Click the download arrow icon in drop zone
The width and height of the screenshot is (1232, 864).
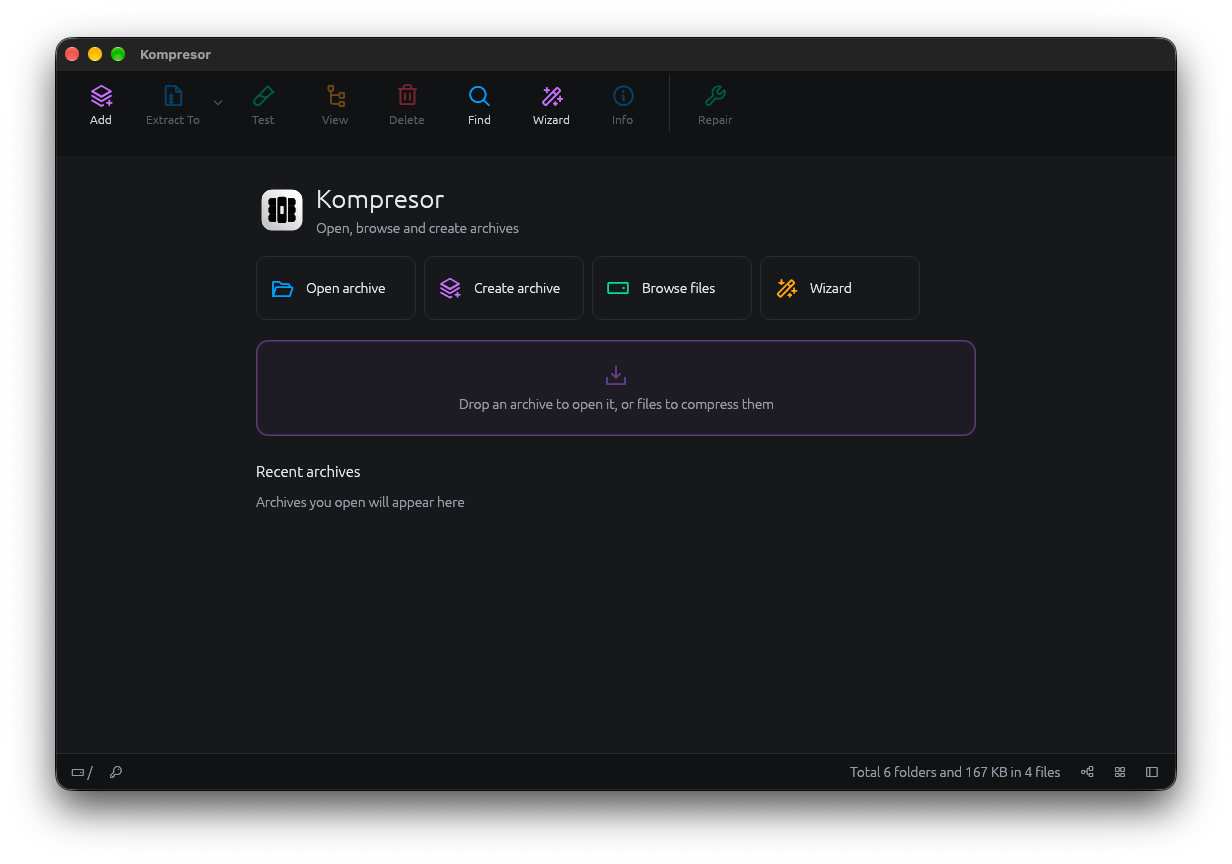point(616,375)
